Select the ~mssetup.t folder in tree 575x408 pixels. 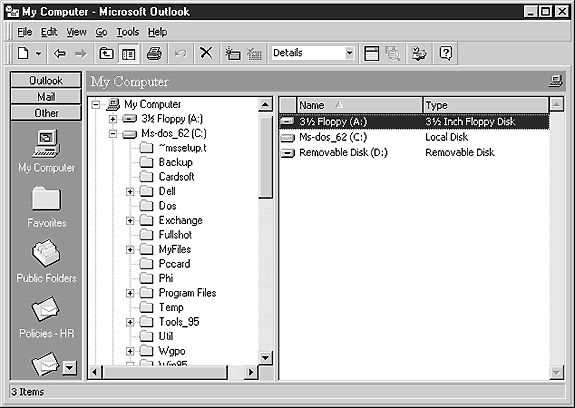173,148
